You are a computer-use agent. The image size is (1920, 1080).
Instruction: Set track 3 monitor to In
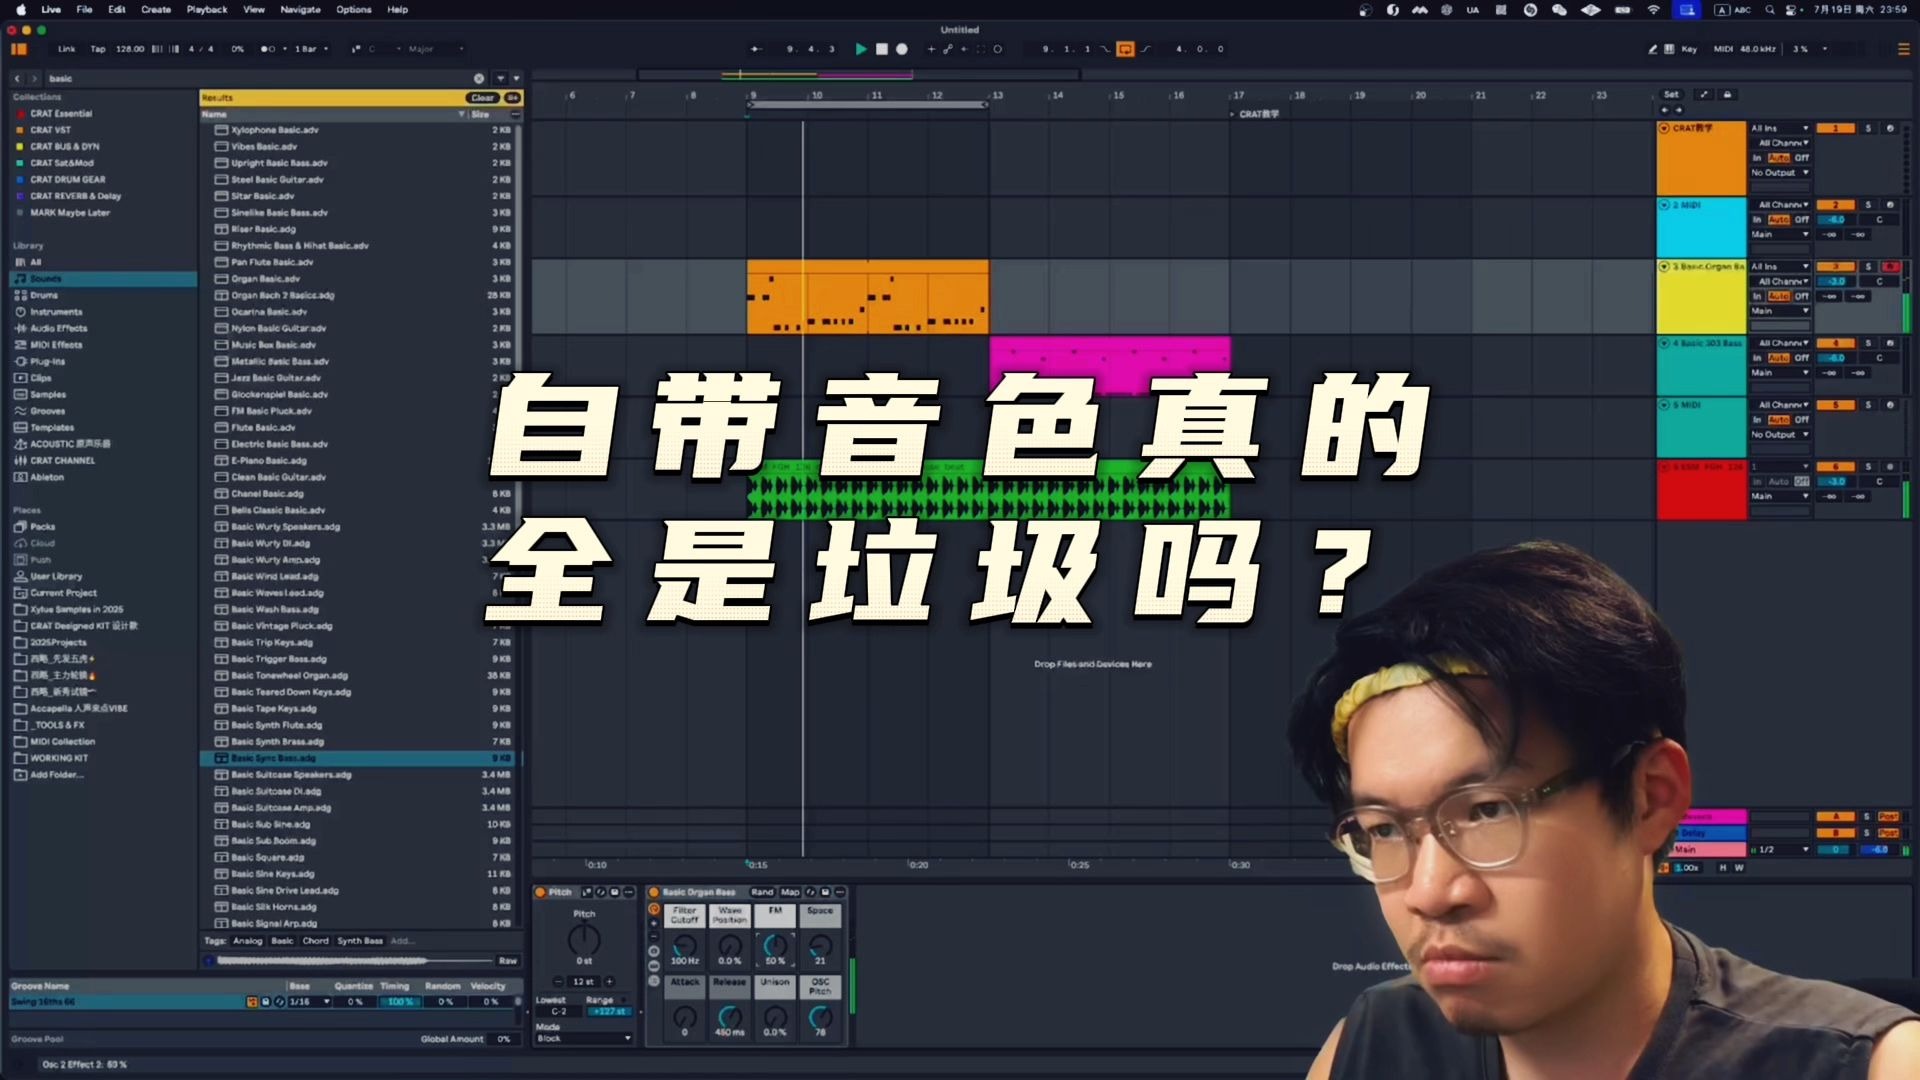[x=1757, y=296]
